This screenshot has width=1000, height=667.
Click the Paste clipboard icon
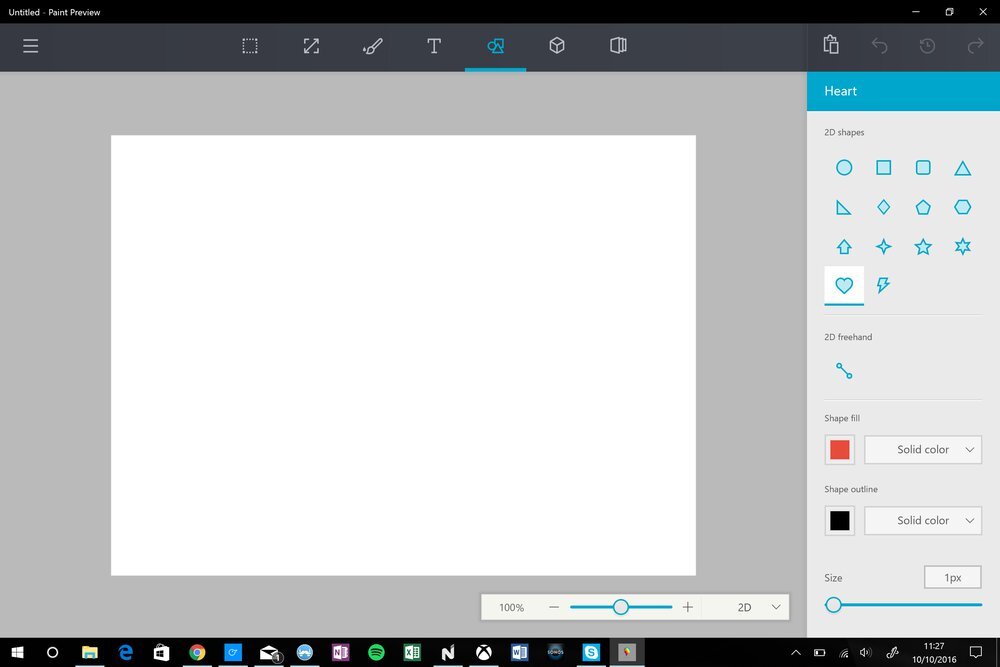831,46
